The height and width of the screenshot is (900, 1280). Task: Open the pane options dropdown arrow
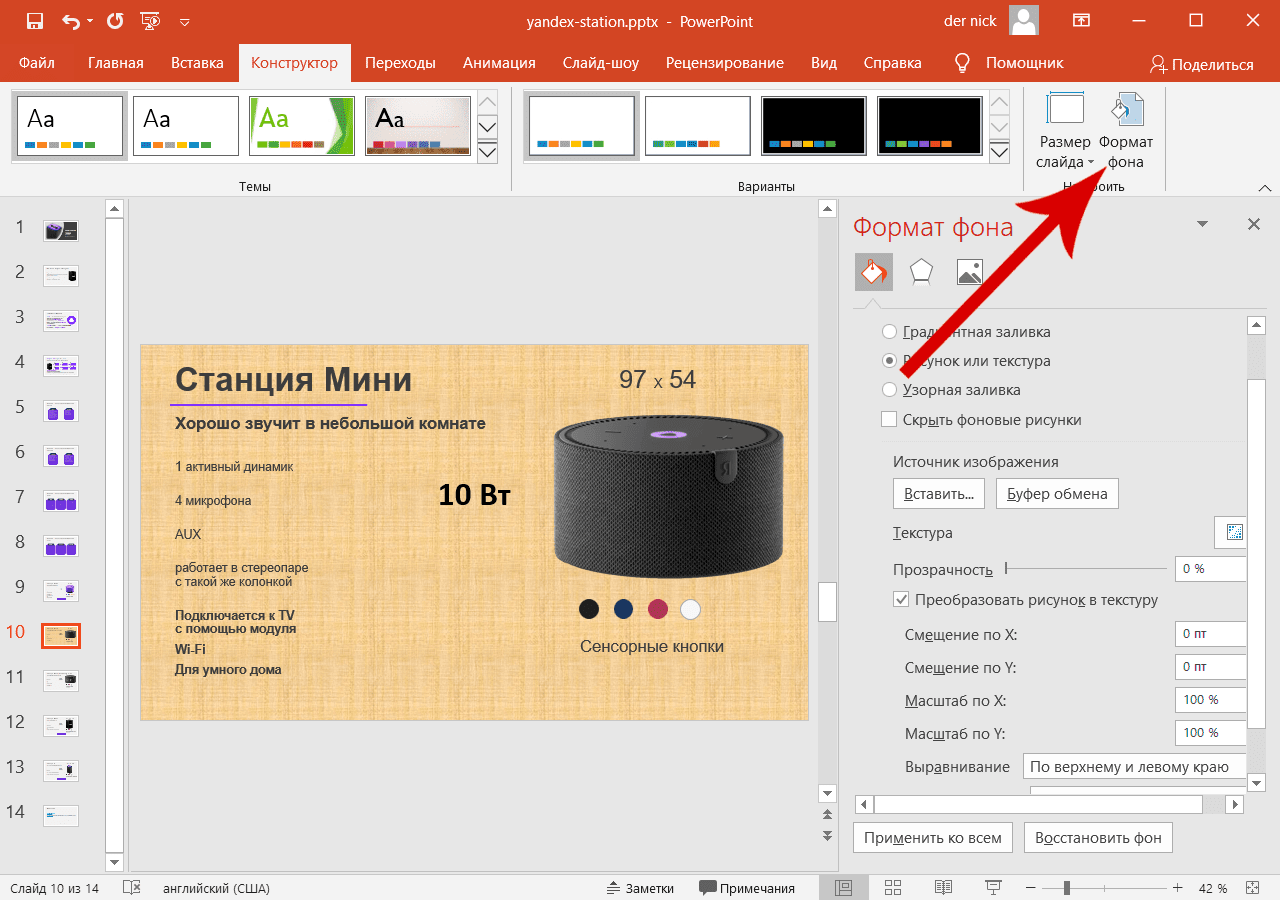[x=1202, y=224]
